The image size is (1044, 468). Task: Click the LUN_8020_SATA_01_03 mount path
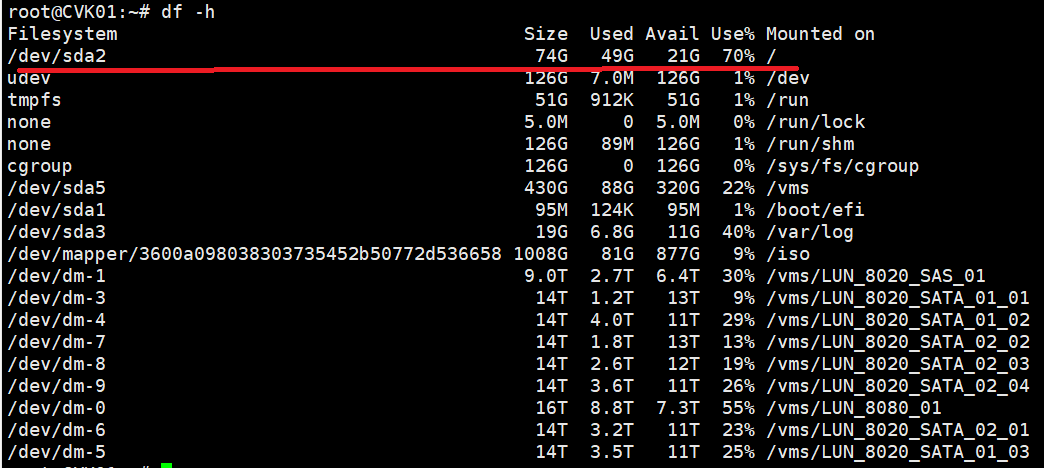click(x=898, y=451)
